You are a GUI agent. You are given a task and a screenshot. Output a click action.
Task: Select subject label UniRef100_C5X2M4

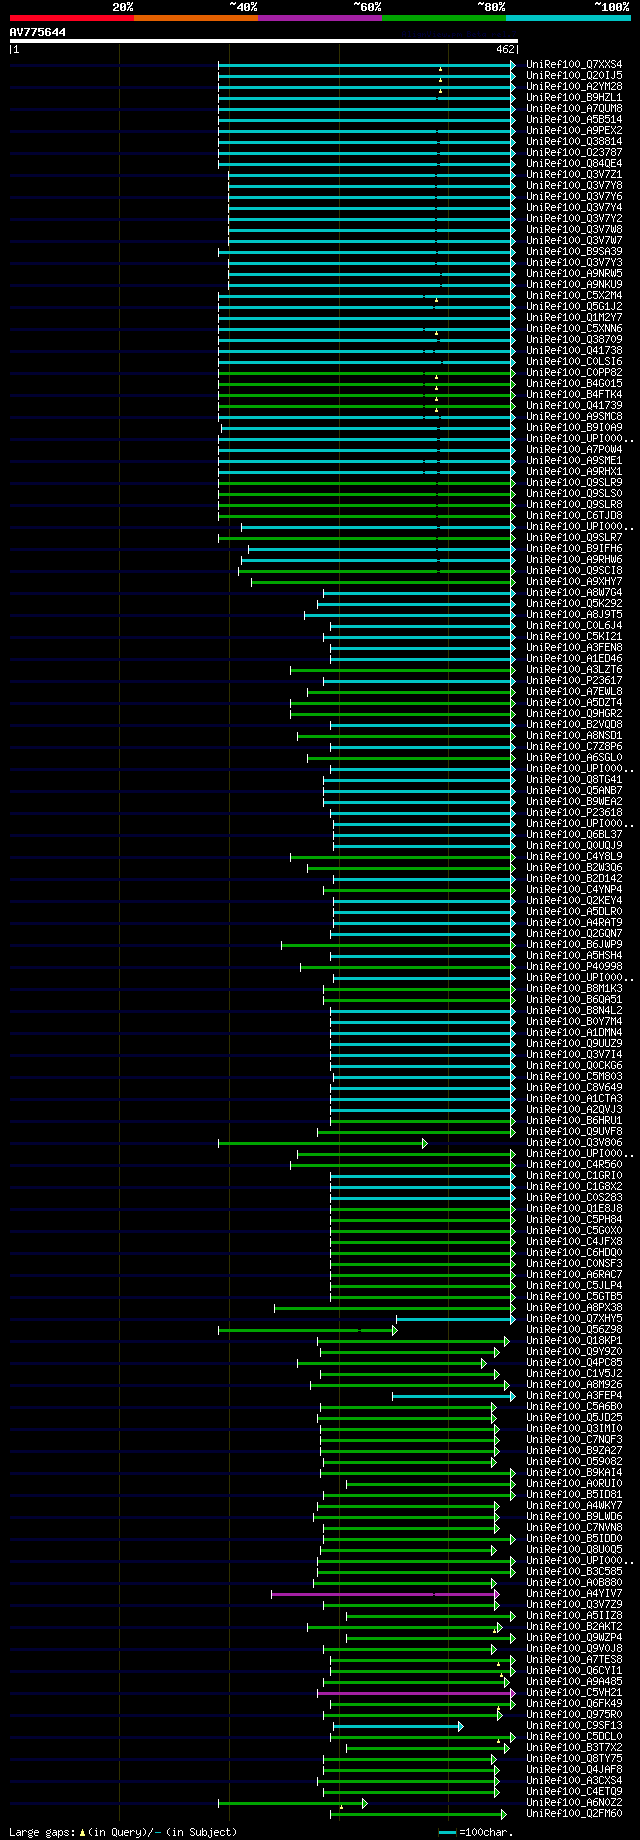coord(574,295)
